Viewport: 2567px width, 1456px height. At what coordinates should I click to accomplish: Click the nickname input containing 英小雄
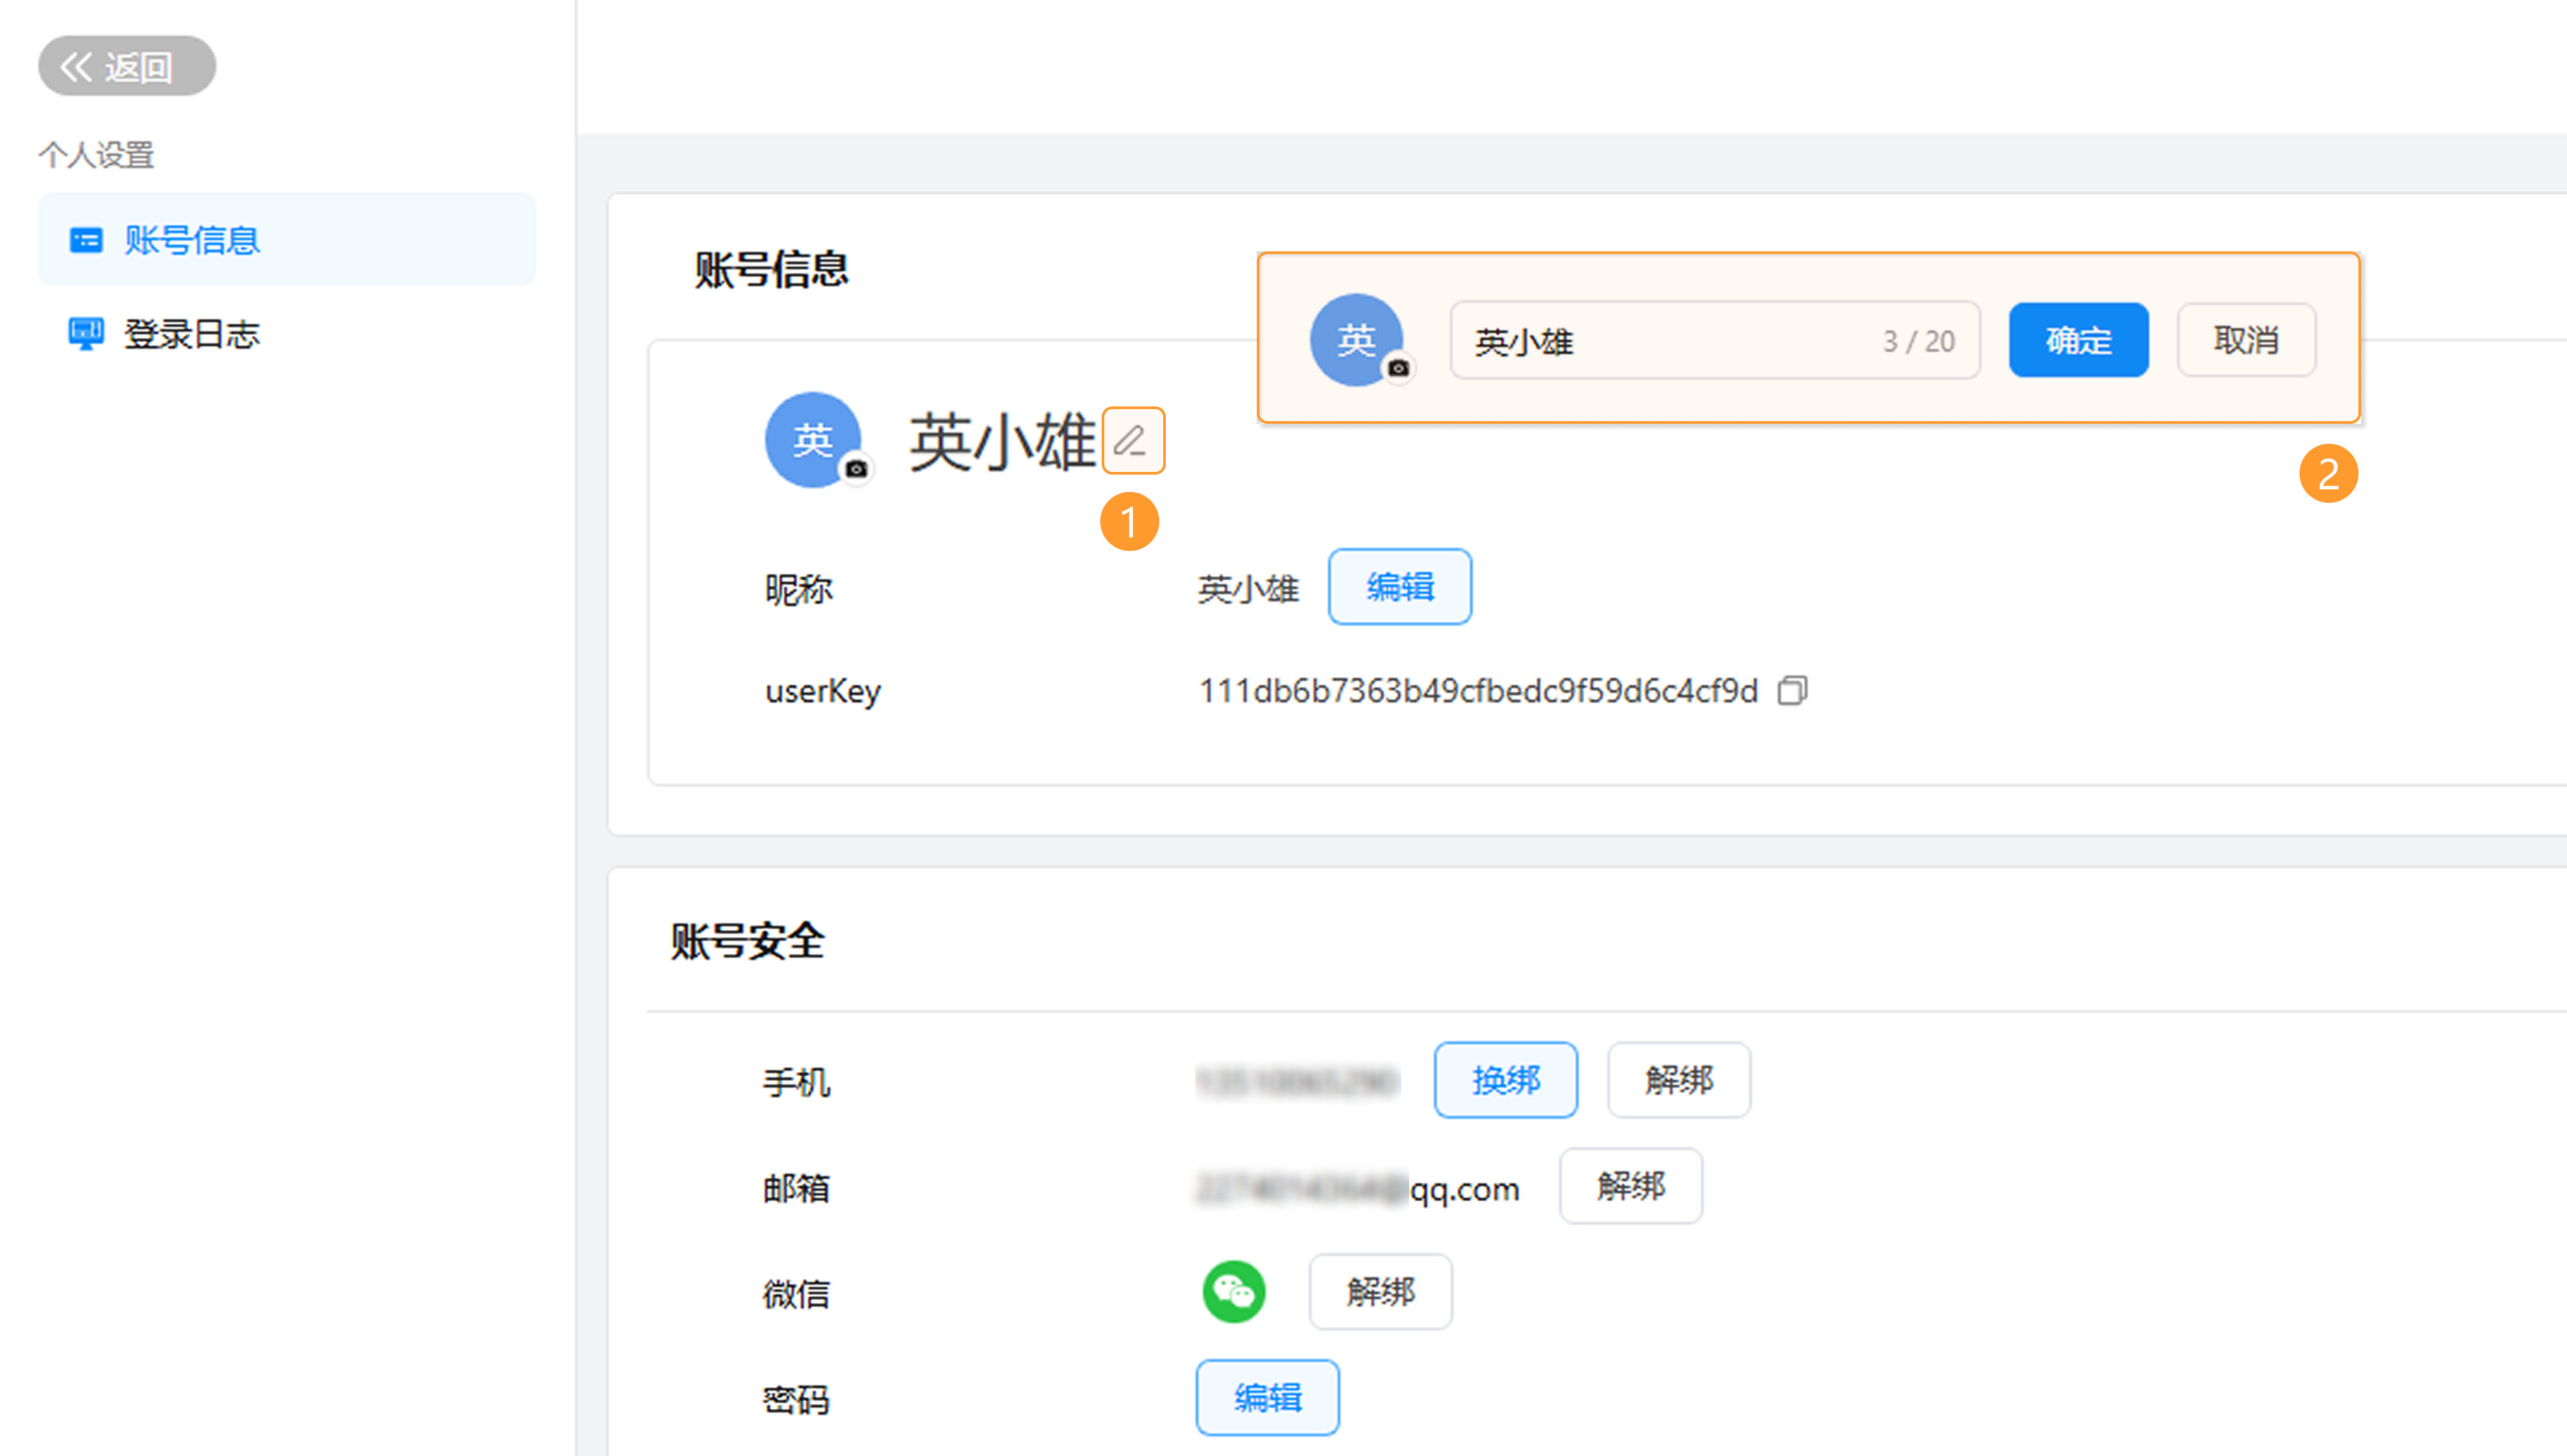coord(1715,340)
